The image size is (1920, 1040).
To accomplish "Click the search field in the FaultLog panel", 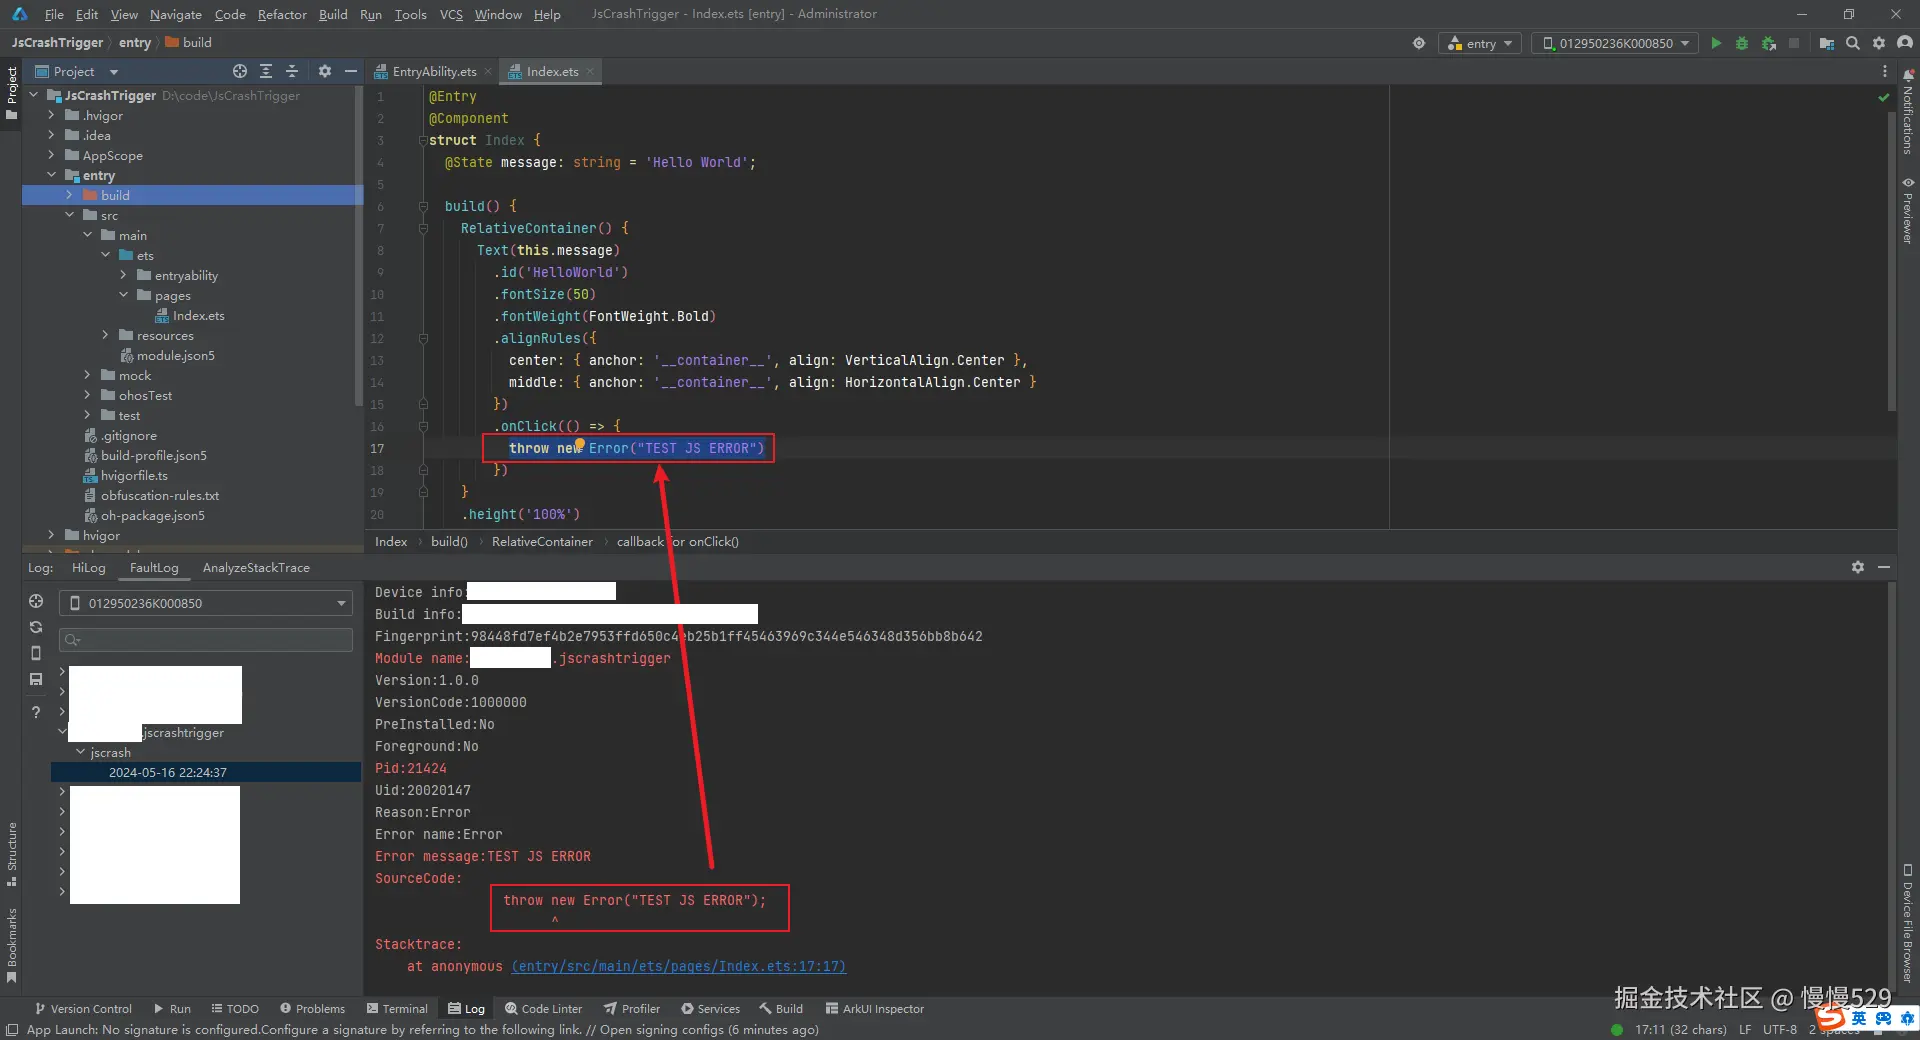I will 205,640.
